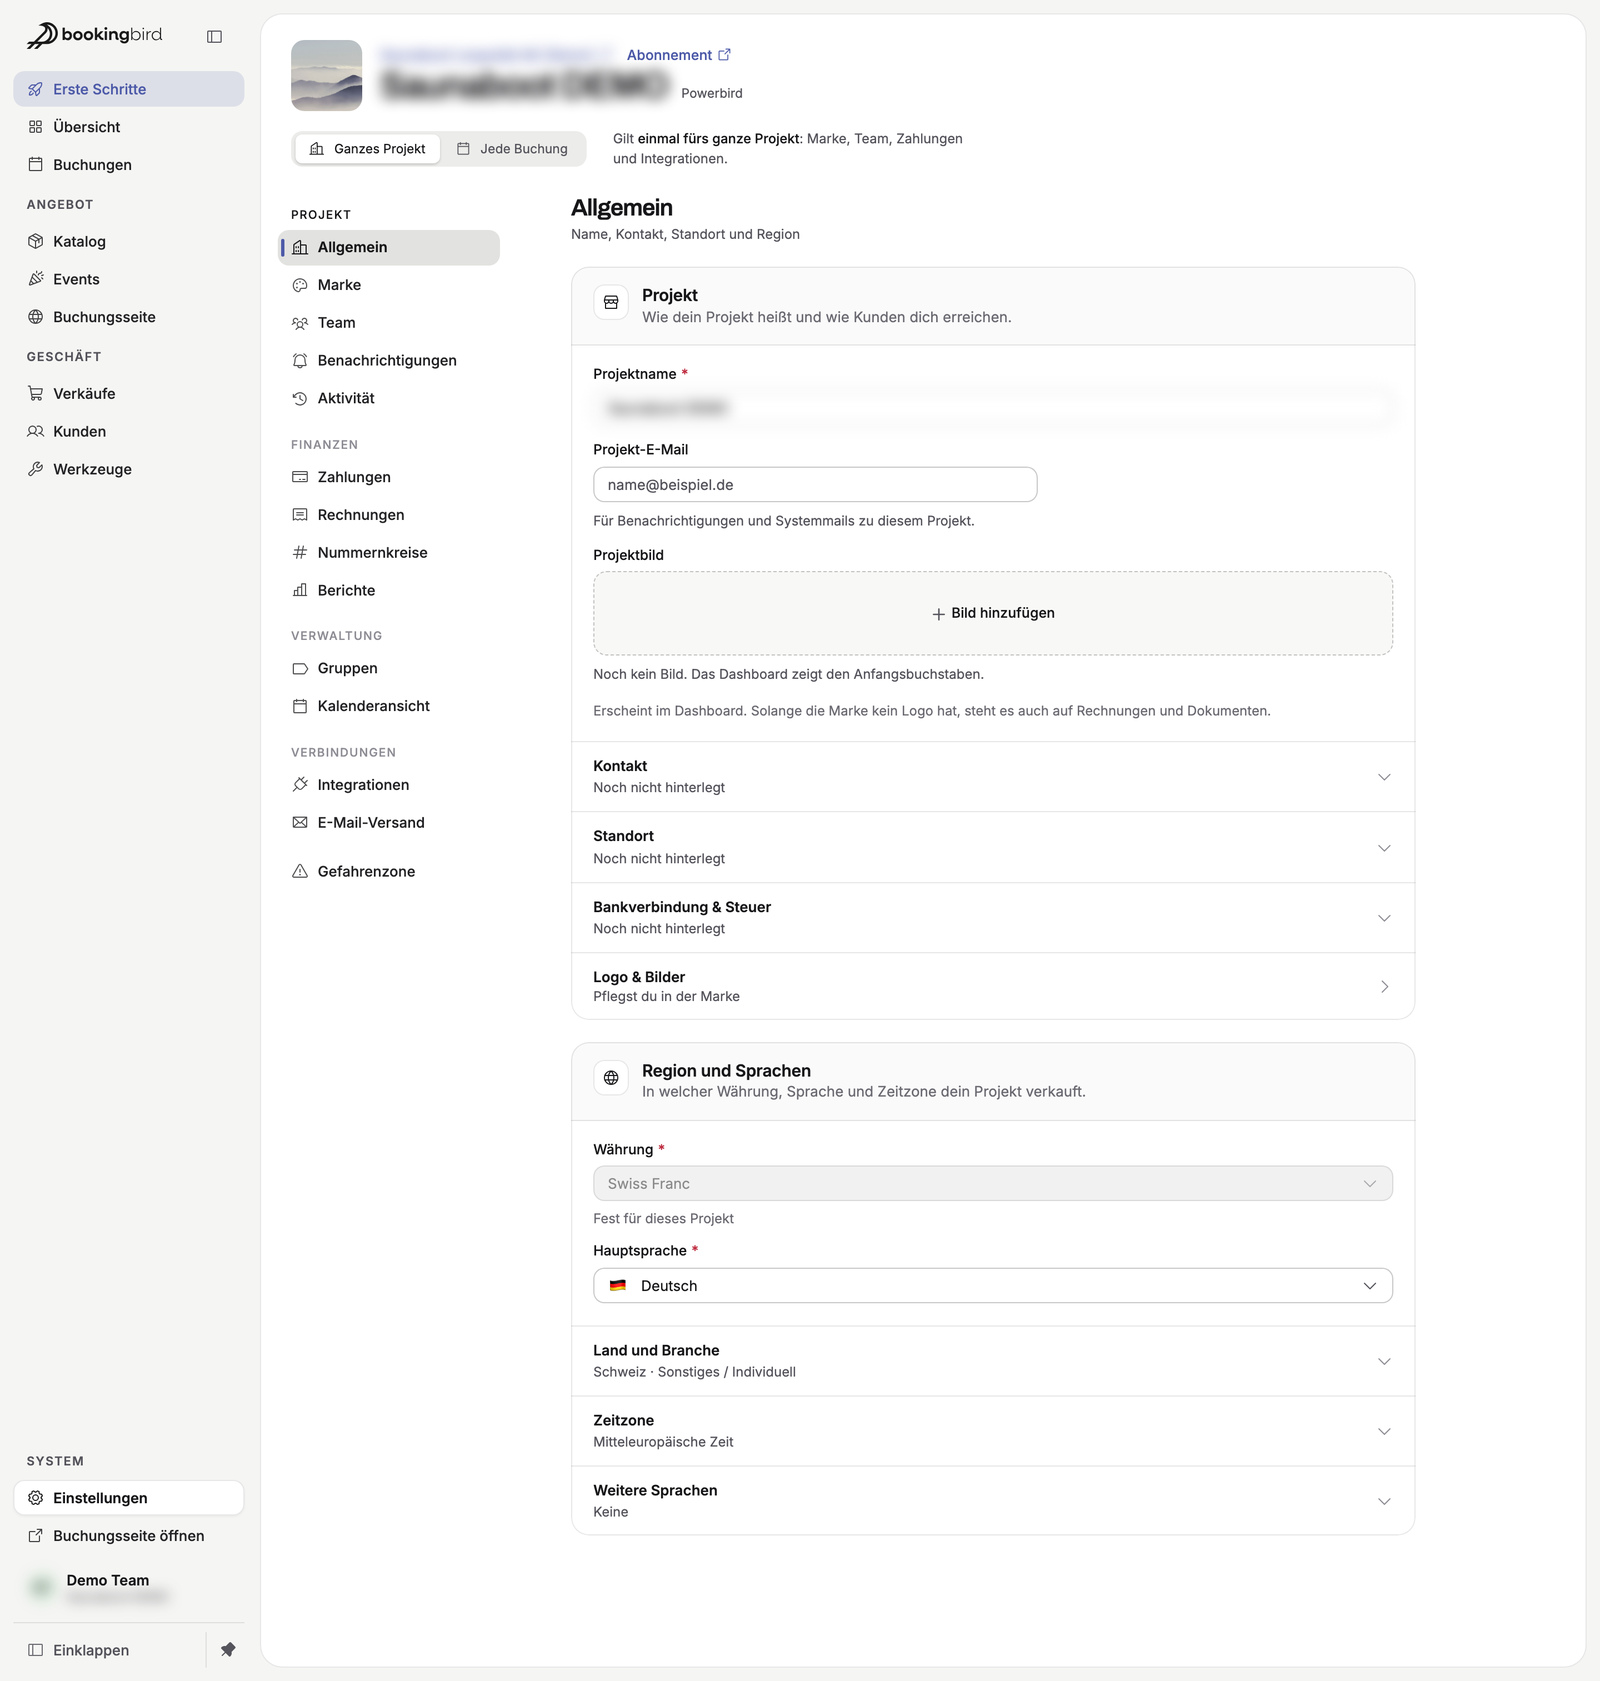1600x1681 pixels.
Task: Open the Erste Schritte rocket icon
Action: pos(36,89)
